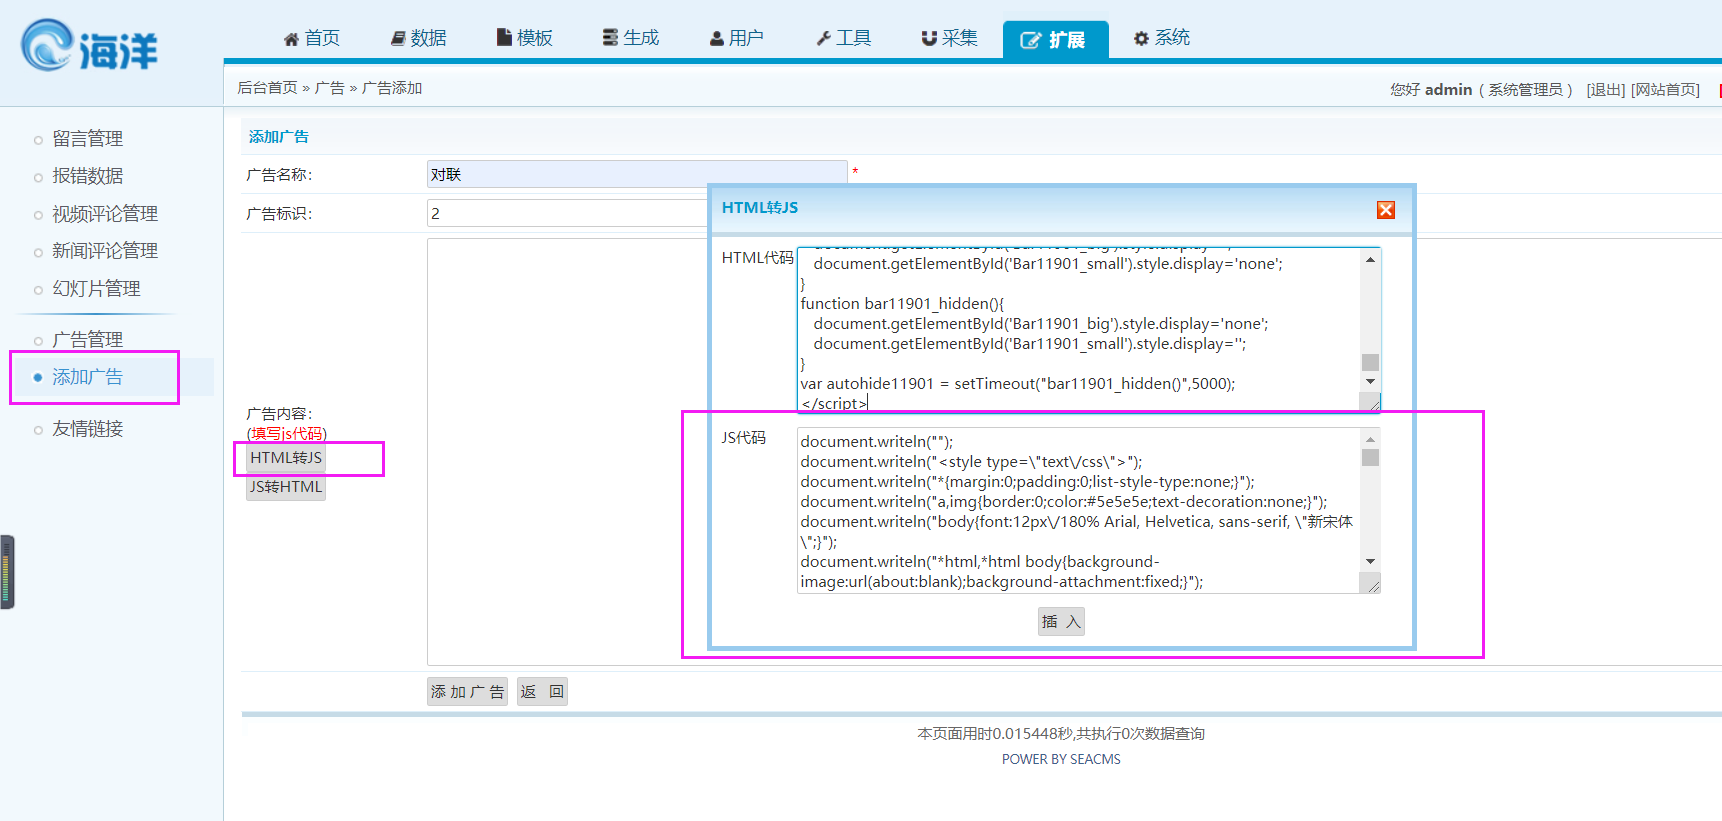This screenshot has width=1722, height=821.
Task: Click the HTML转JS button
Action: (x=286, y=458)
